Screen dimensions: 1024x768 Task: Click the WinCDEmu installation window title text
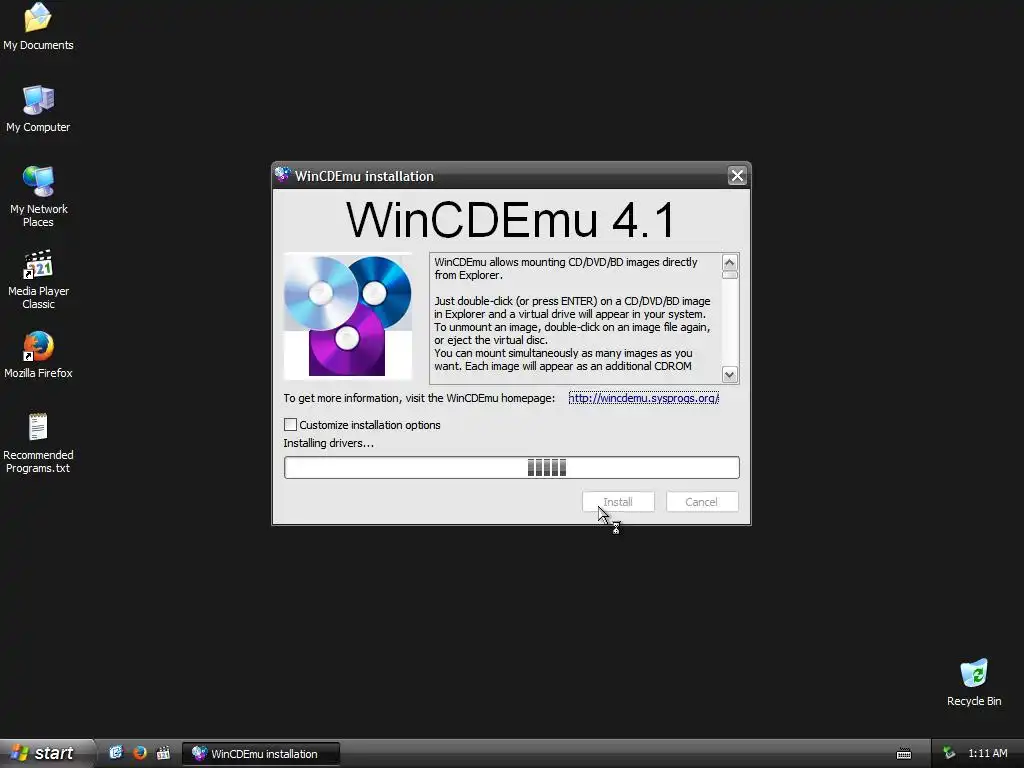click(364, 176)
